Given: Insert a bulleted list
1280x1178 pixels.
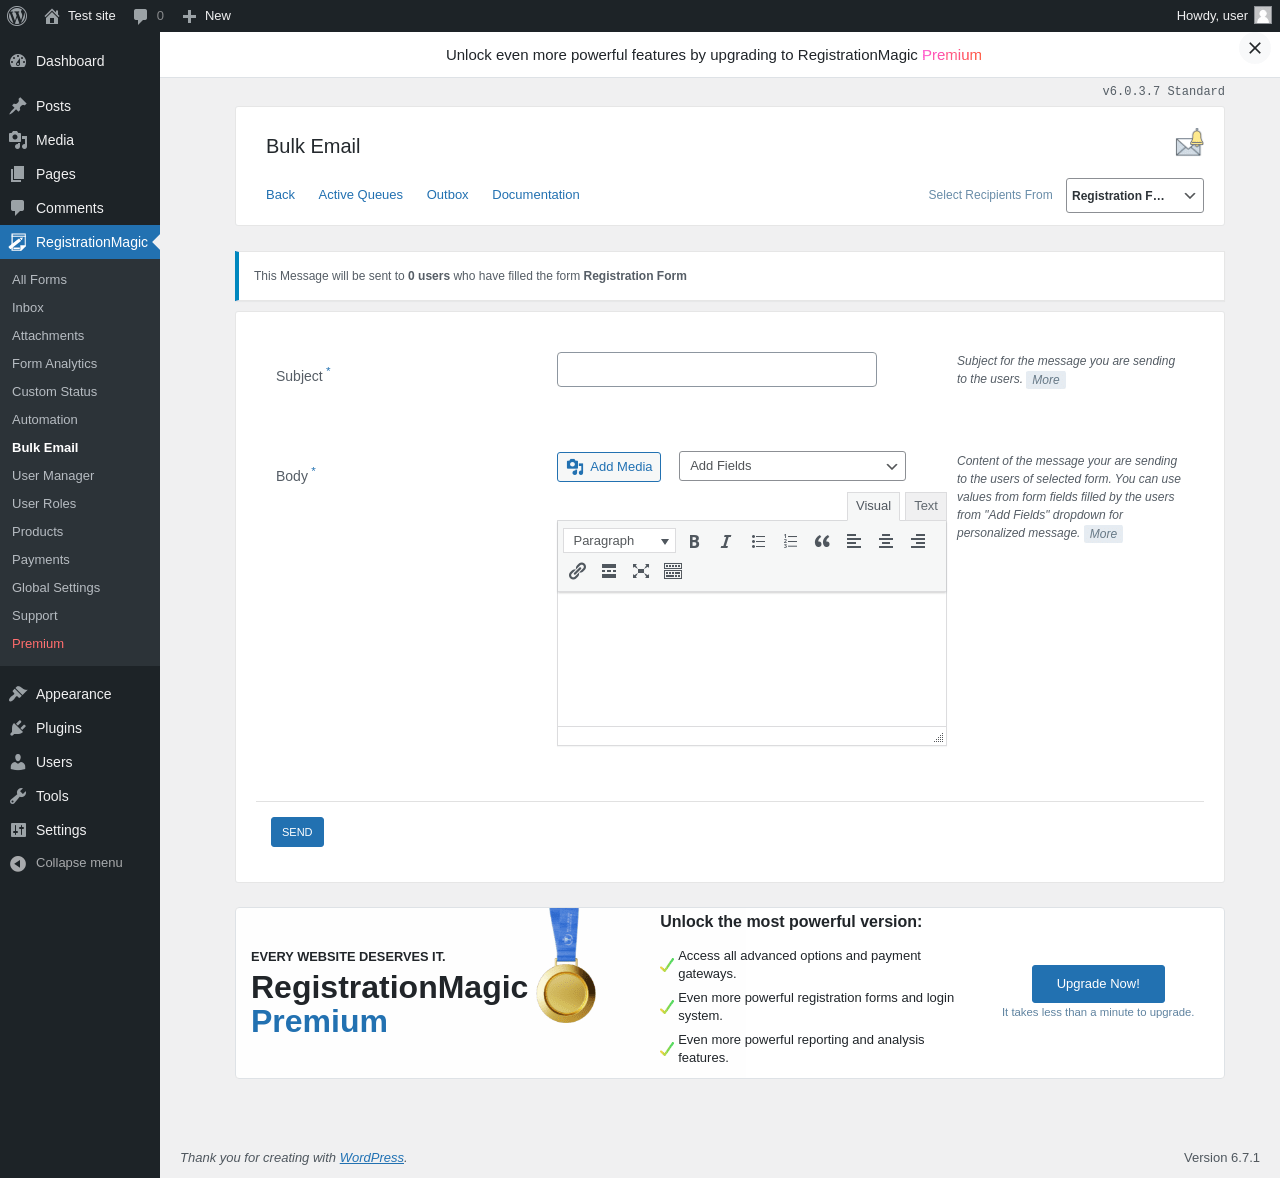Looking at the screenshot, I should coord(758,541).
